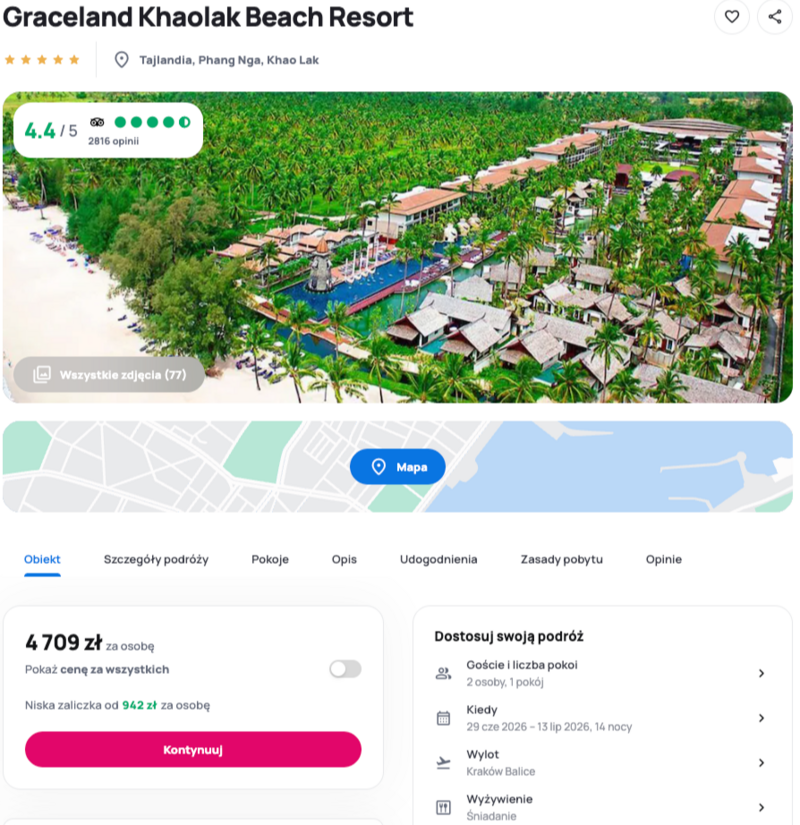Expand Goście i liczba pokoi chevron
Image resolution: width=800 pixels, height=825 pixels.
click(761, 673)
